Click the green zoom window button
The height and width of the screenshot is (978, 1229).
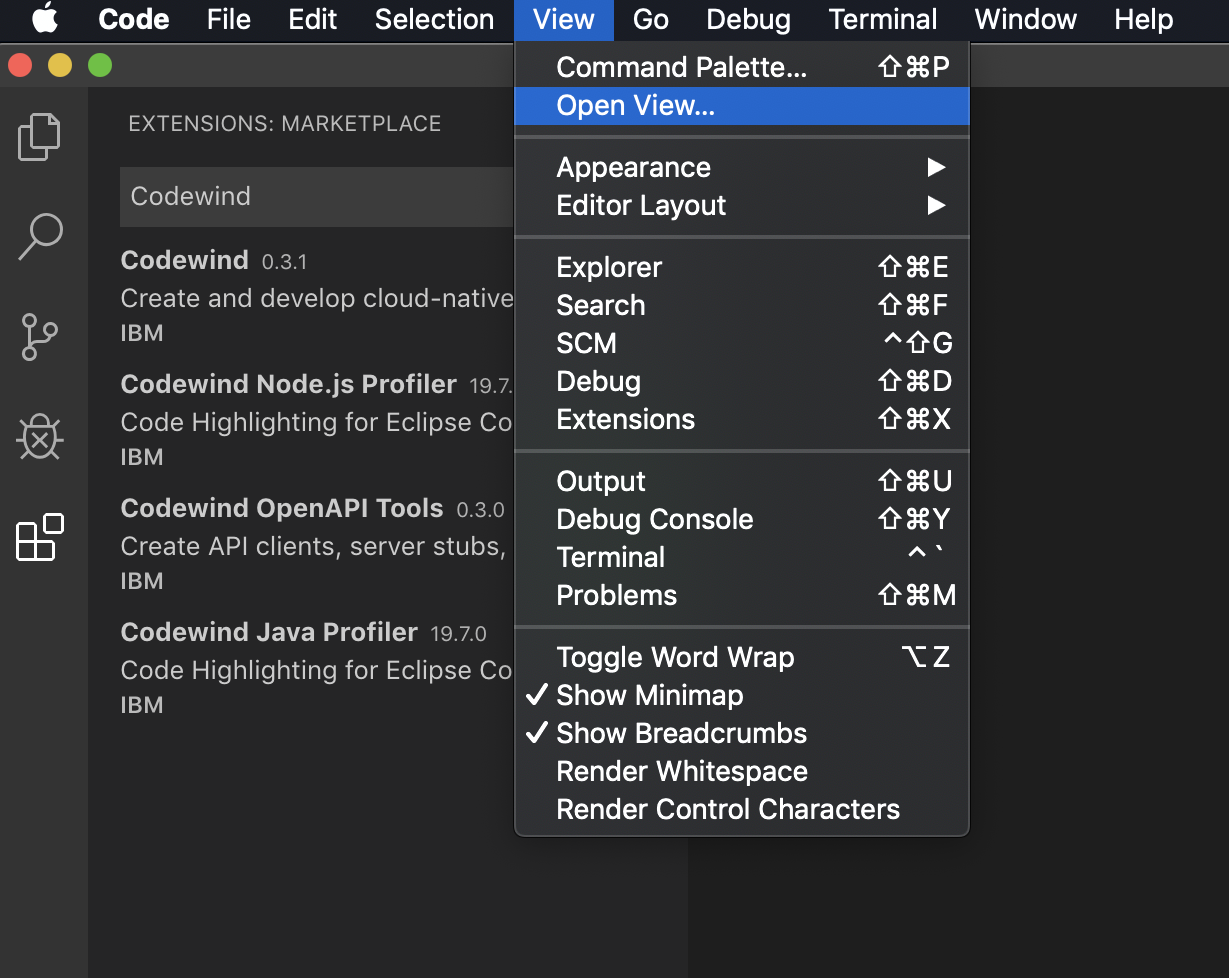point(100,66)
